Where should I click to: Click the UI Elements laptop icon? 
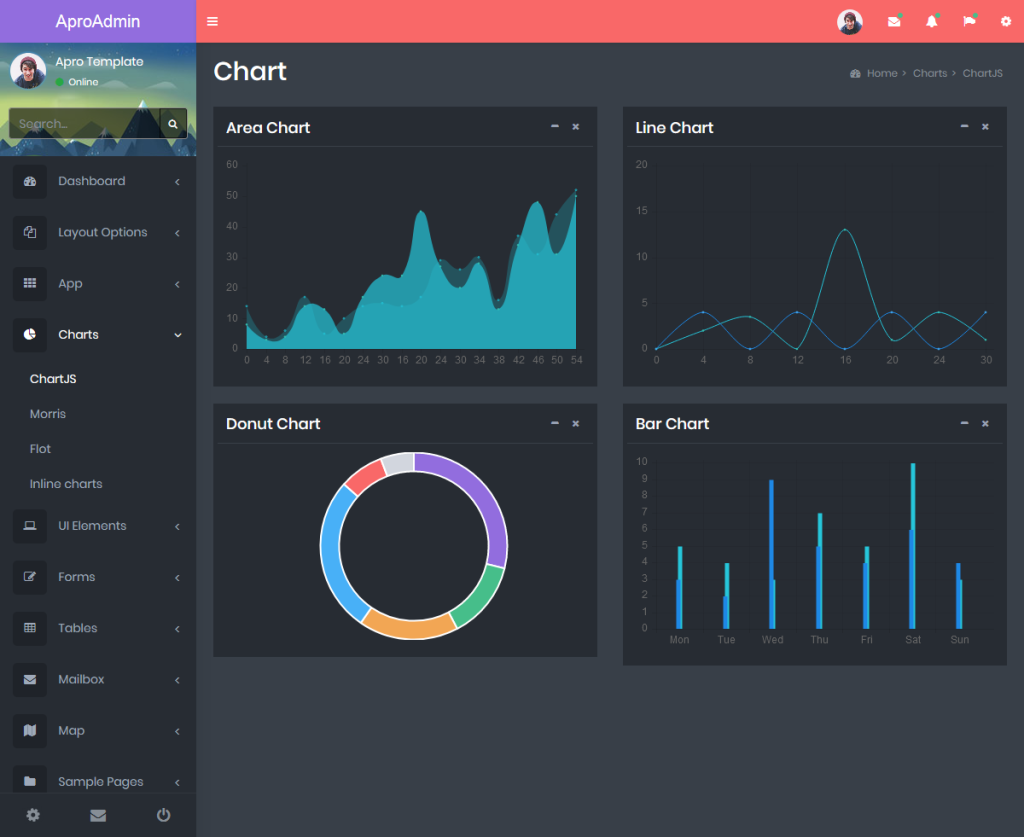[x=30, y=526]
